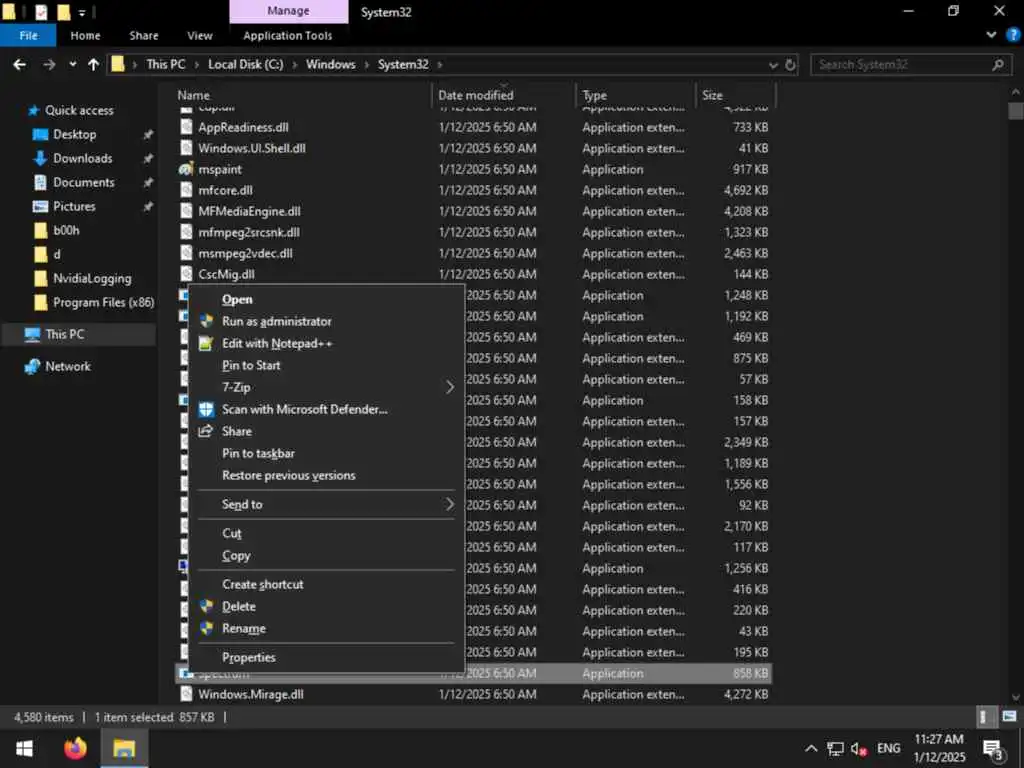
Task: Refresh the System32 folder view
Action: point(790,65)
